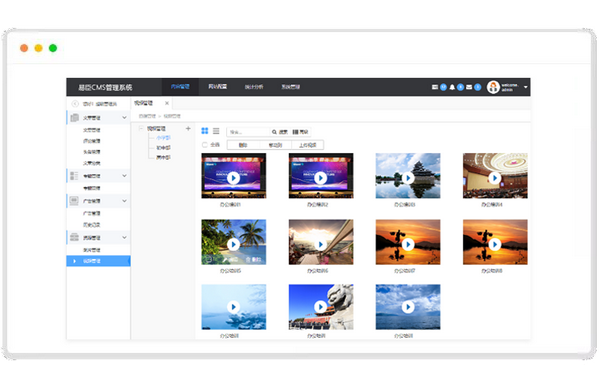Play the waterfront boardwalk video

321,244
